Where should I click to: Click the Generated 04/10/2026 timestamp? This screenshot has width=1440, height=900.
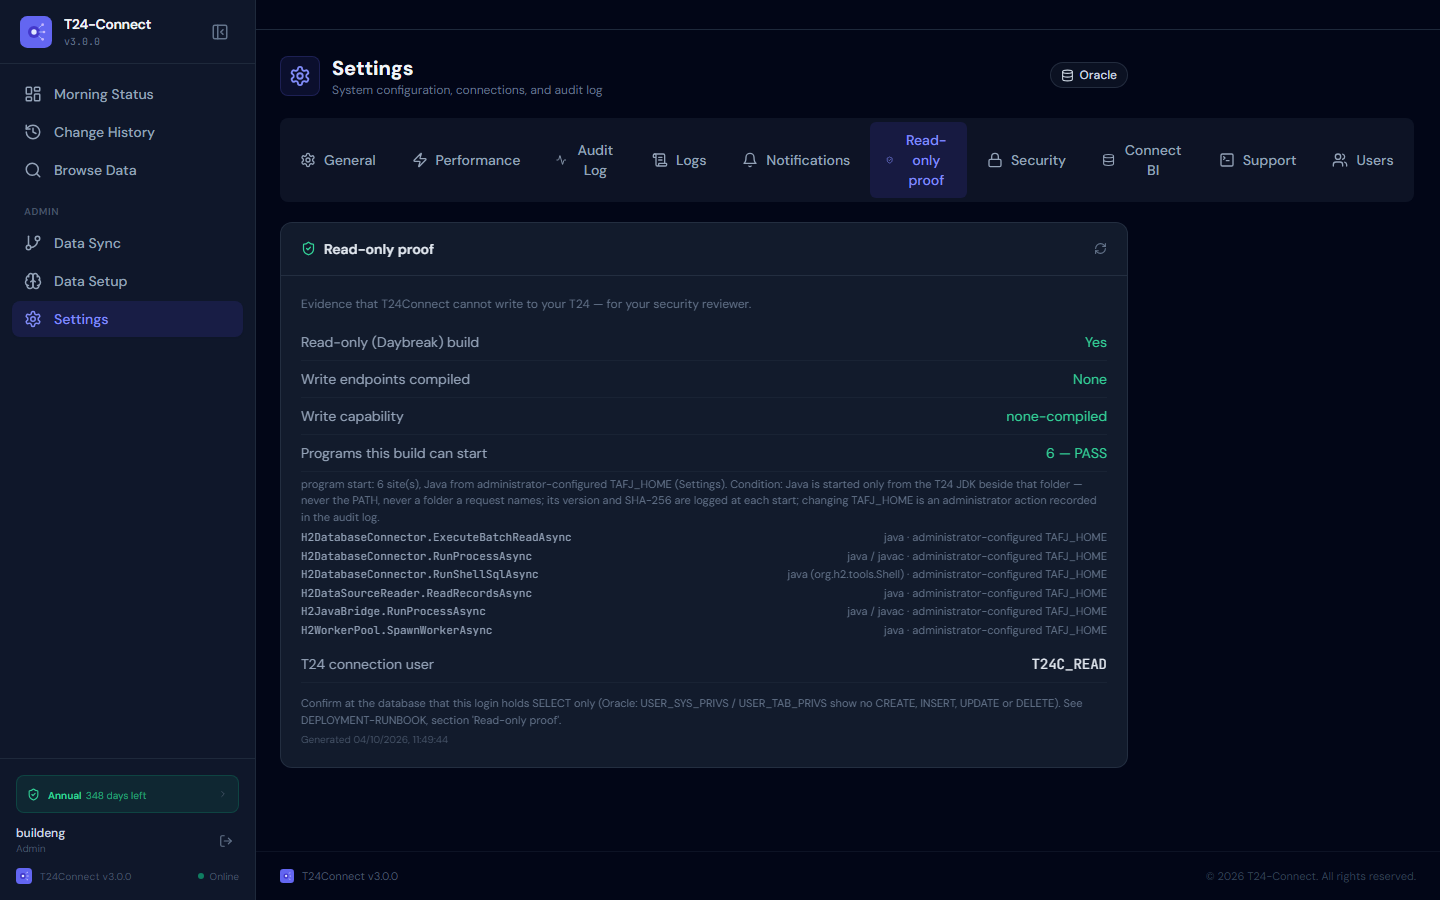click(x=374, y=740)
